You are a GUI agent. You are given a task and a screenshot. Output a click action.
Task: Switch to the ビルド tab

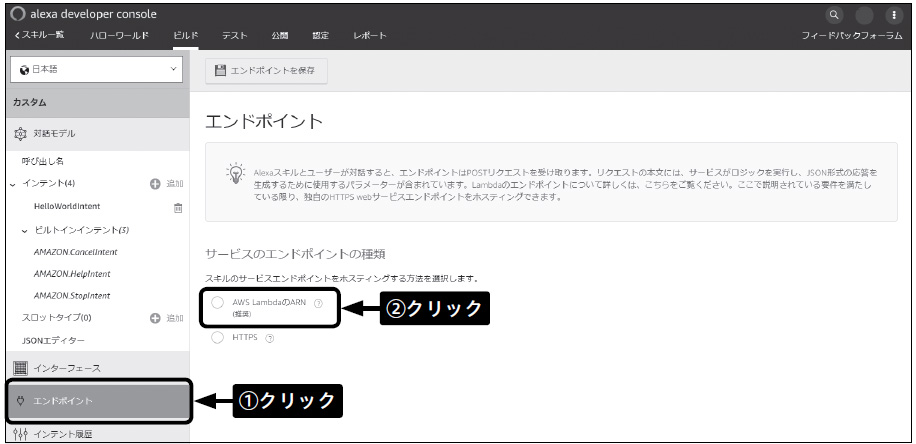click(x=186, y=36)
